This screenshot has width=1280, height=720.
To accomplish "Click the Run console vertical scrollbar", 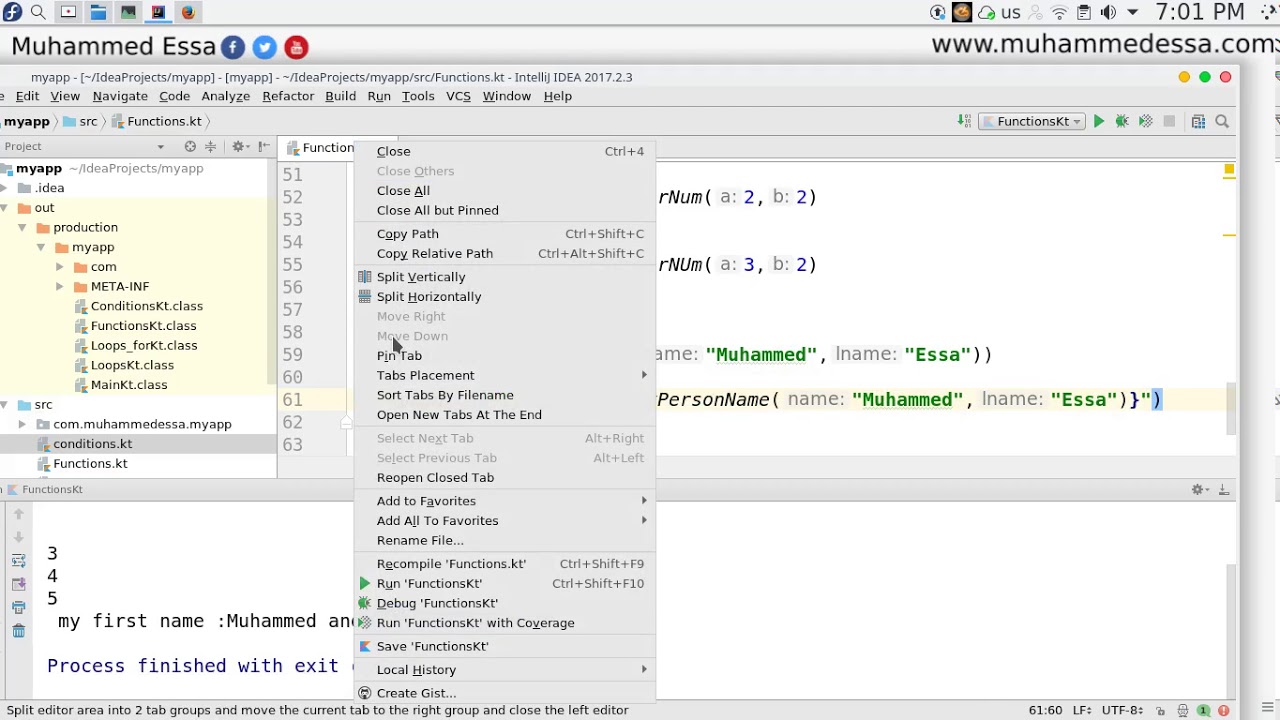I will [1232, 632].
